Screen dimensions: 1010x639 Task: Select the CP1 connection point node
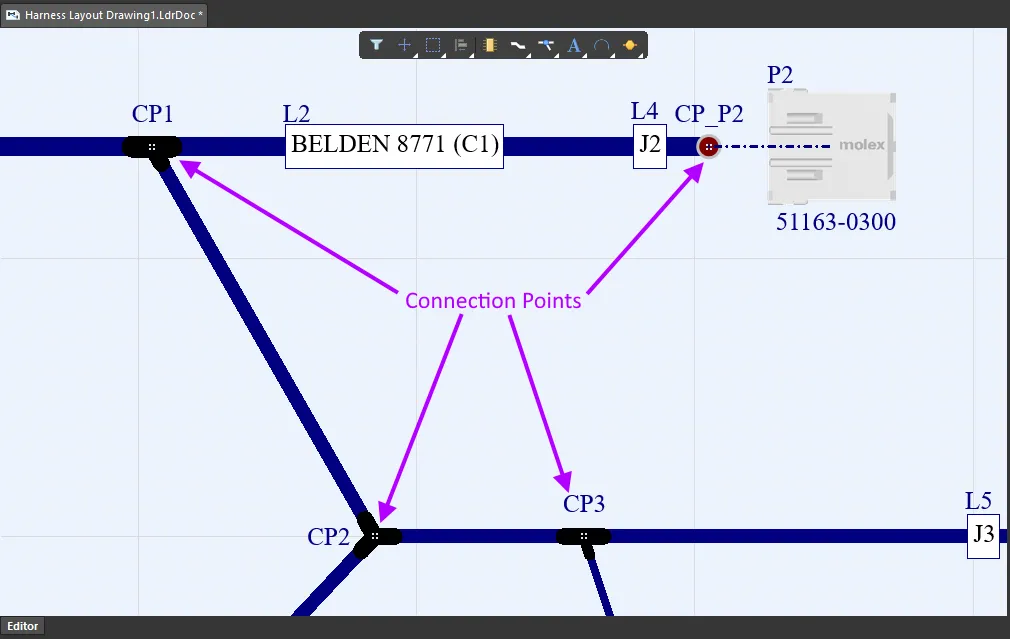tap(152, 147)
